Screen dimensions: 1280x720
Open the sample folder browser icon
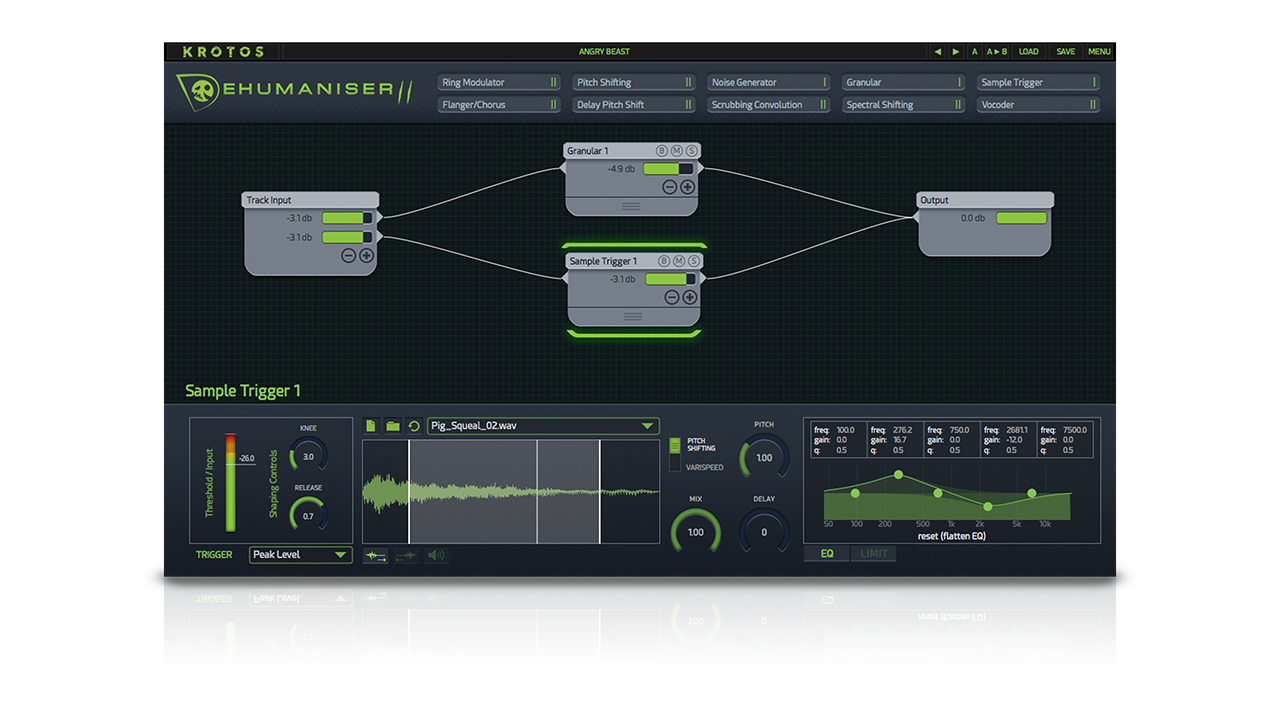click(x=392, y=426)
